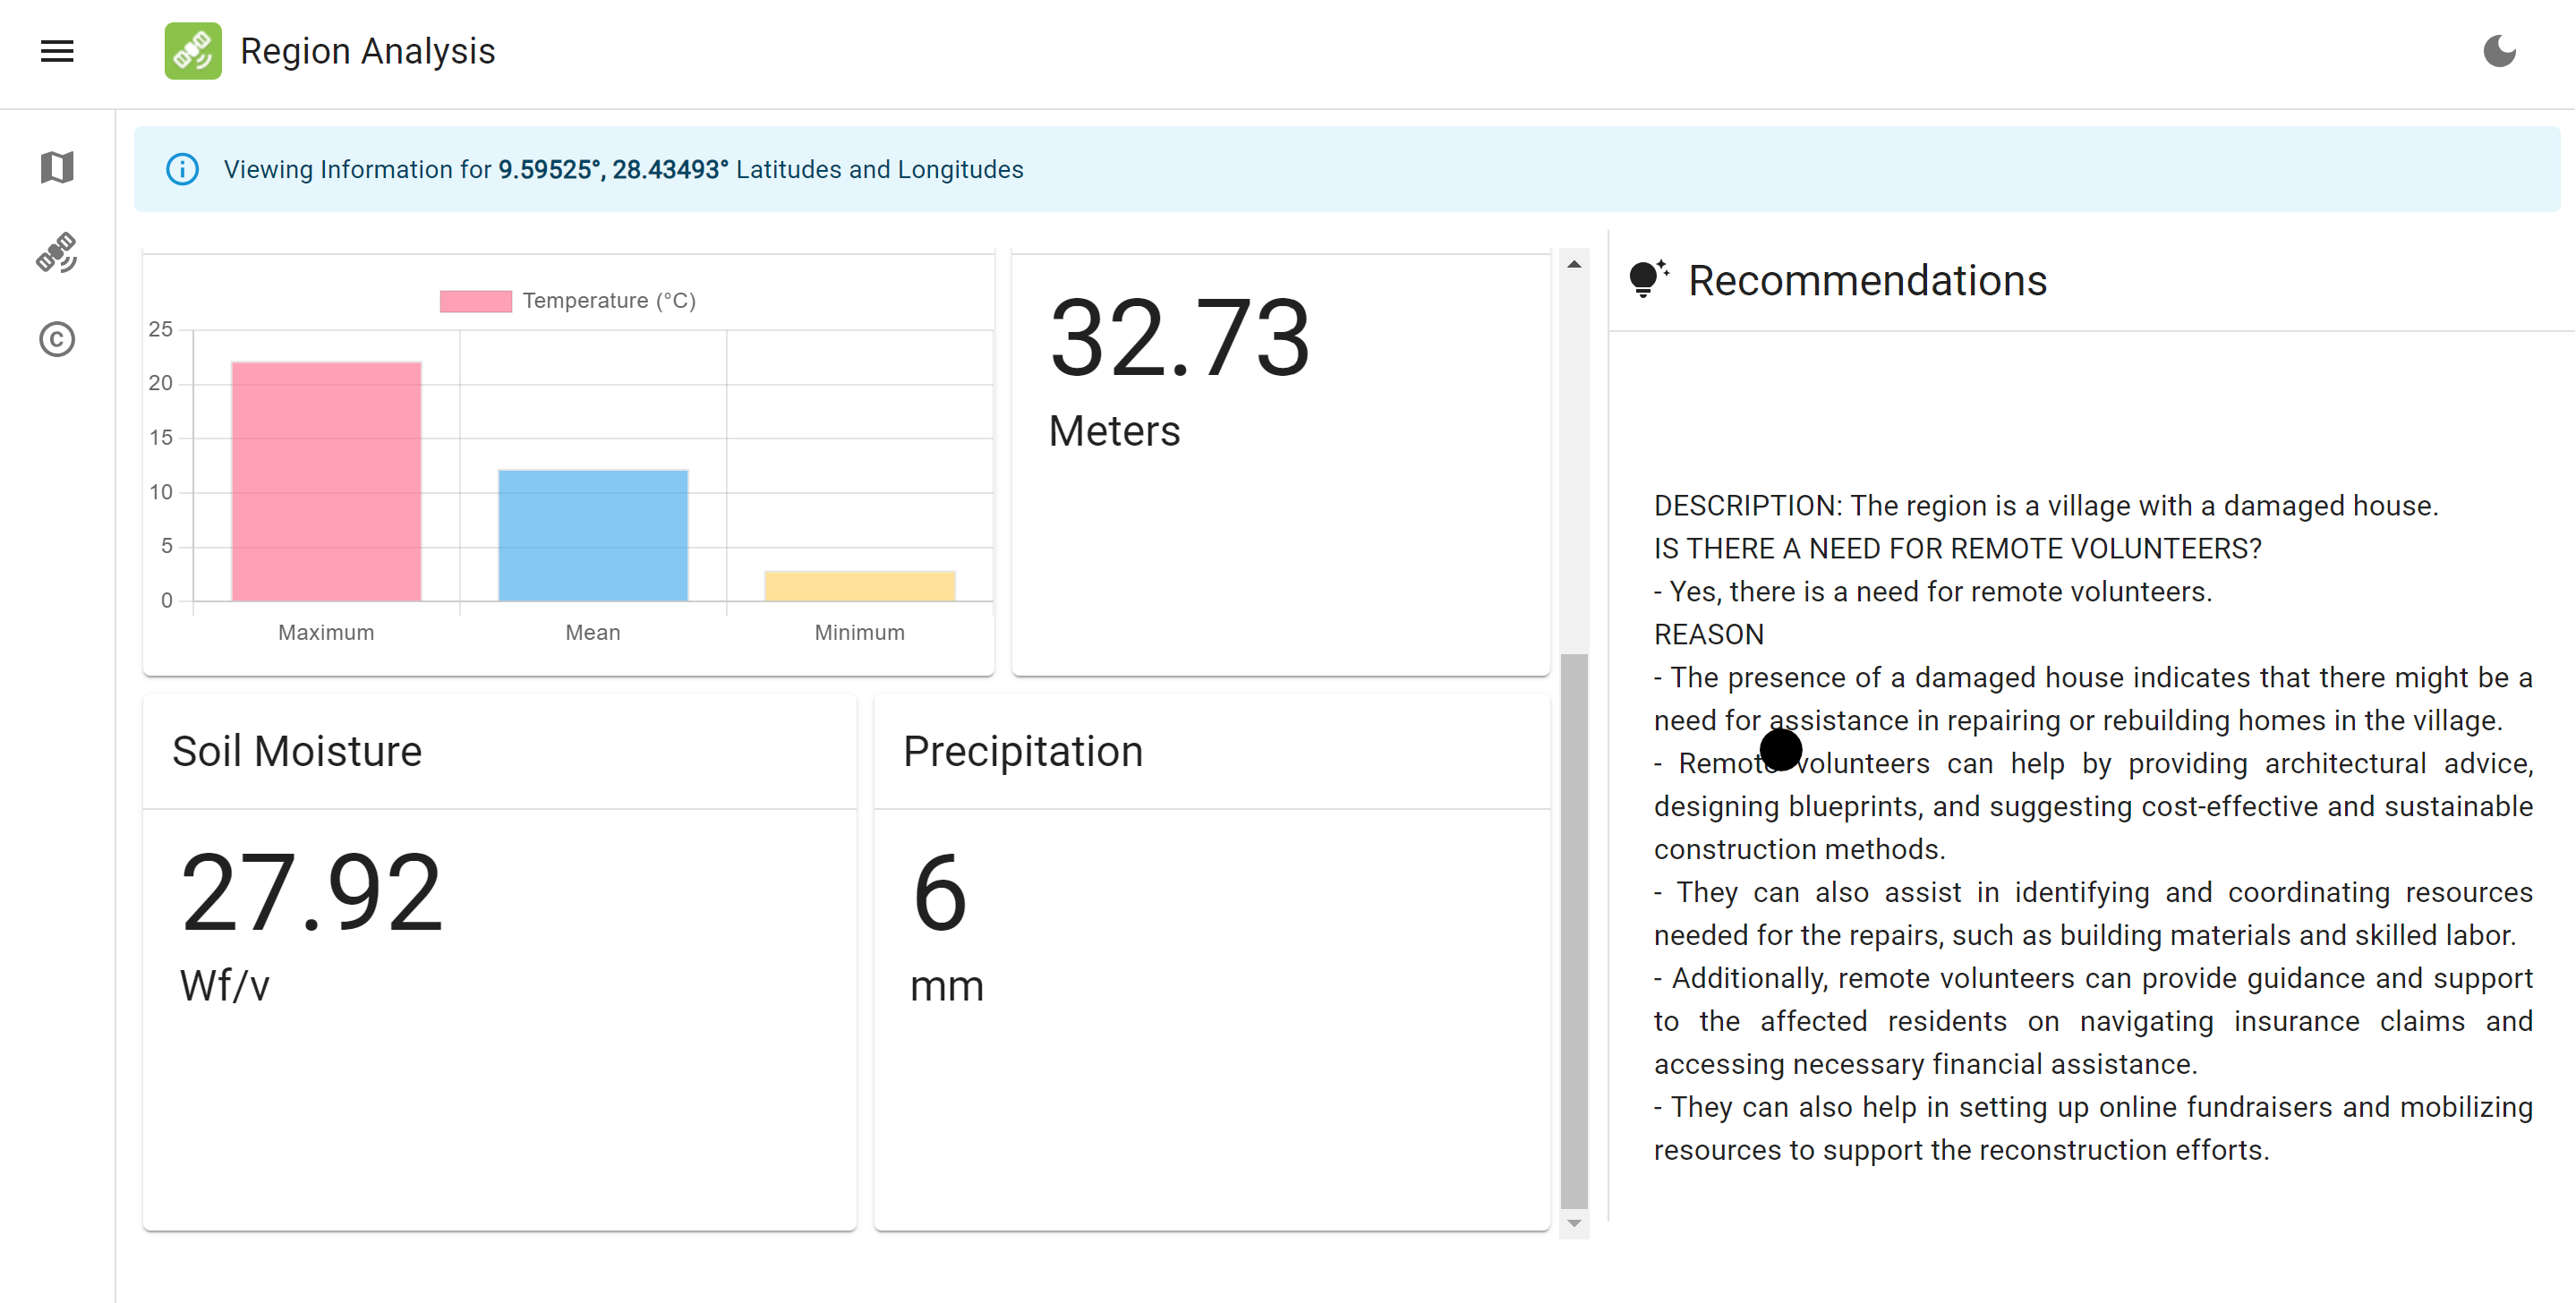Select the satellite icon in the sidebar
Viewport: 2576px width, 1303px height.
[x=57, y=253]
